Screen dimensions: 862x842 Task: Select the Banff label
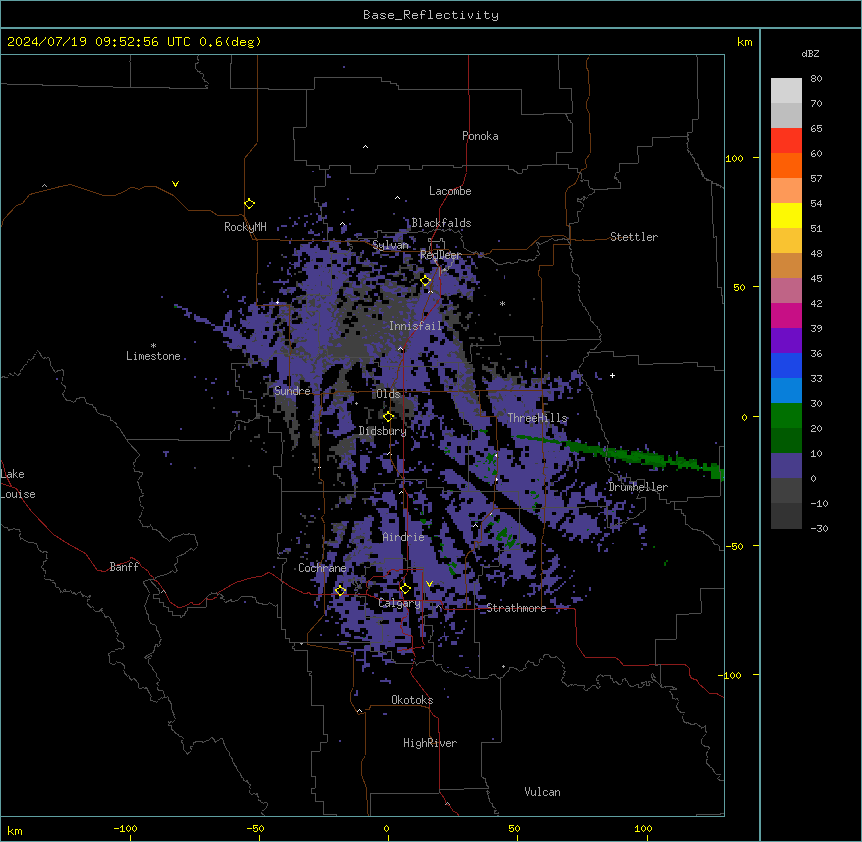pyautogui.click(x=124, y=567)
